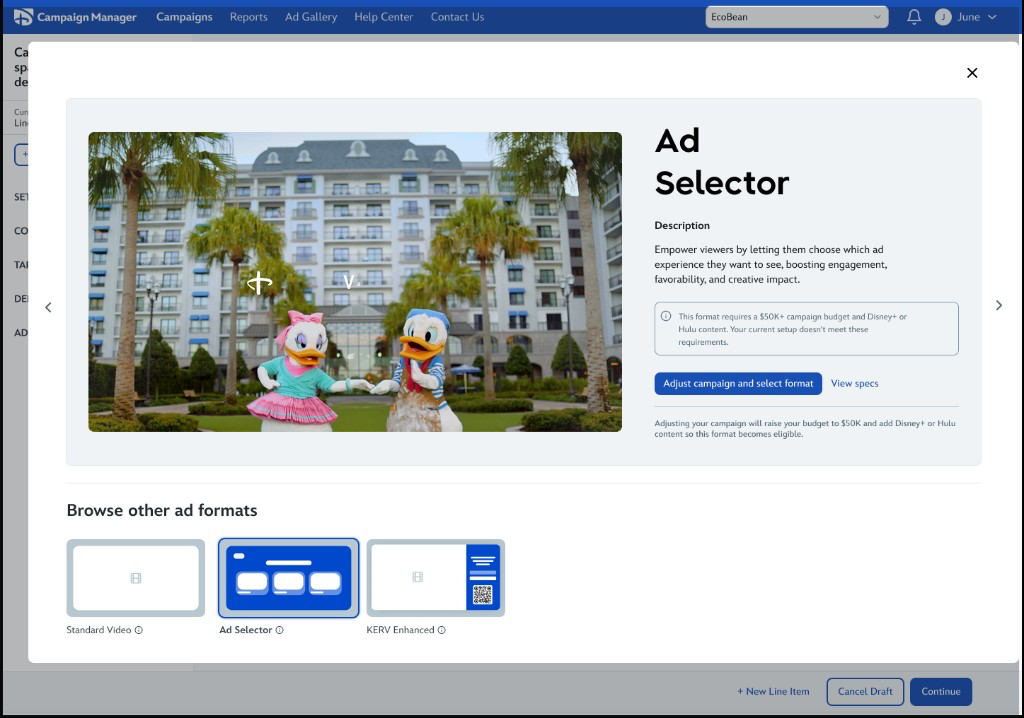Select the Ad Selector format thumbnail
The width and height of the screenshot is (1024, 718).
coord(289,578)
